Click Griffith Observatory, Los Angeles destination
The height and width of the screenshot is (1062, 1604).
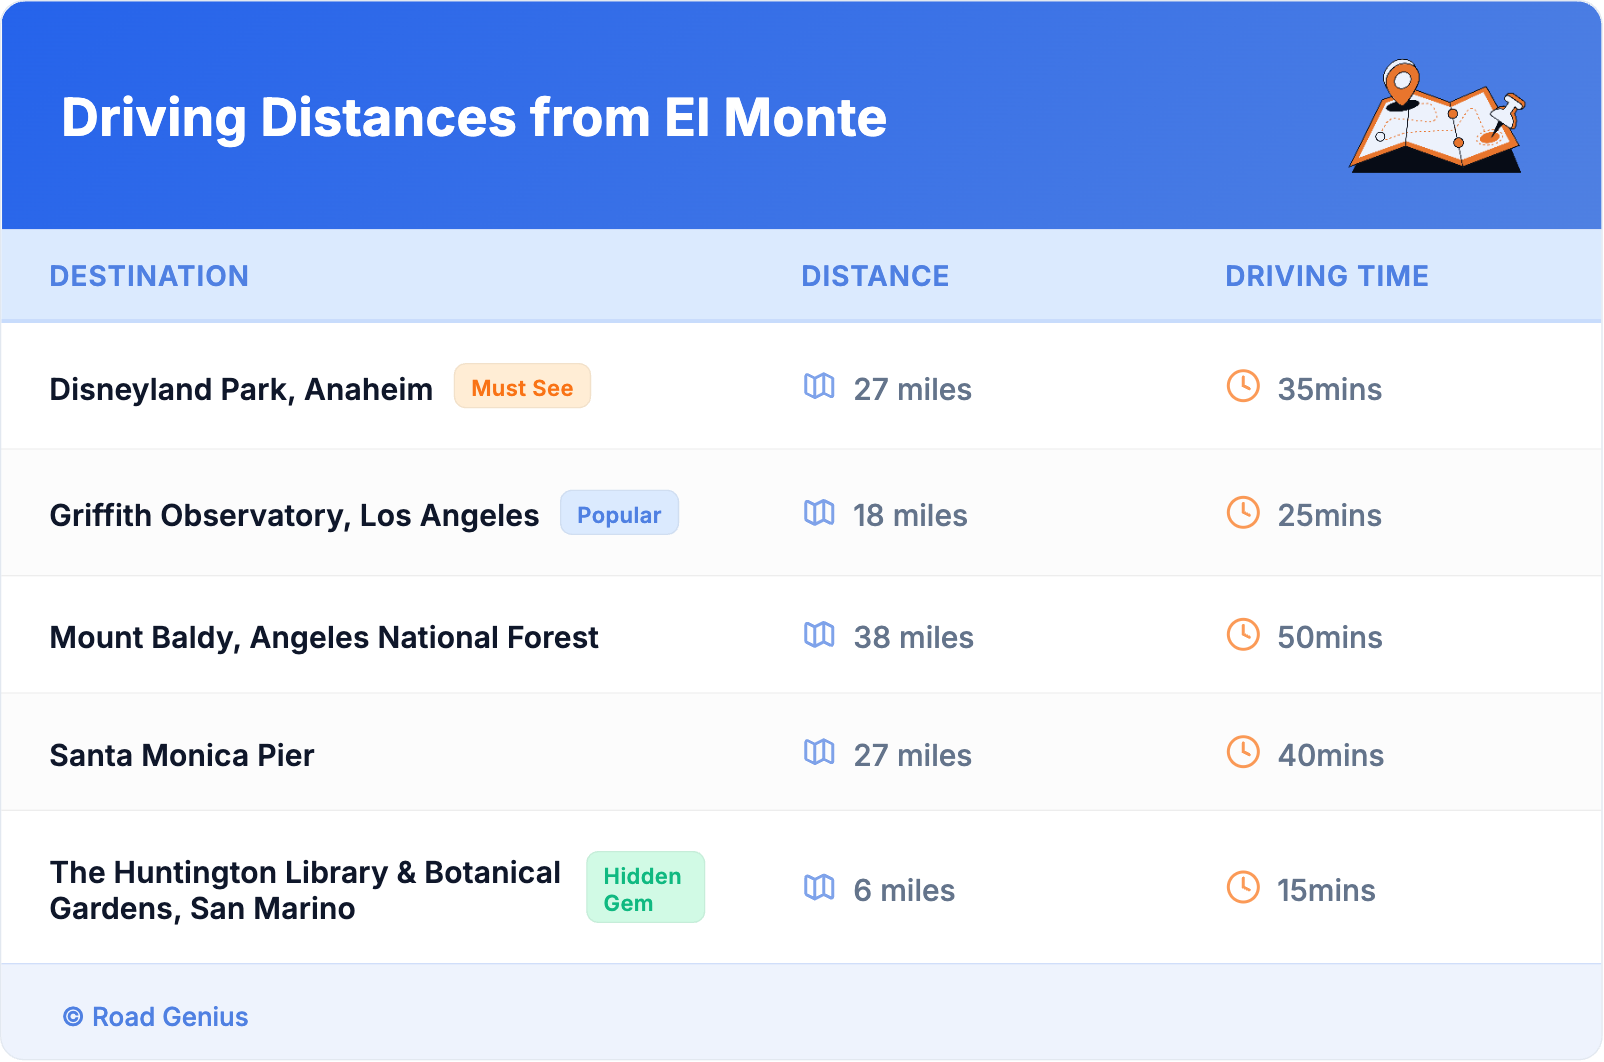294,515
